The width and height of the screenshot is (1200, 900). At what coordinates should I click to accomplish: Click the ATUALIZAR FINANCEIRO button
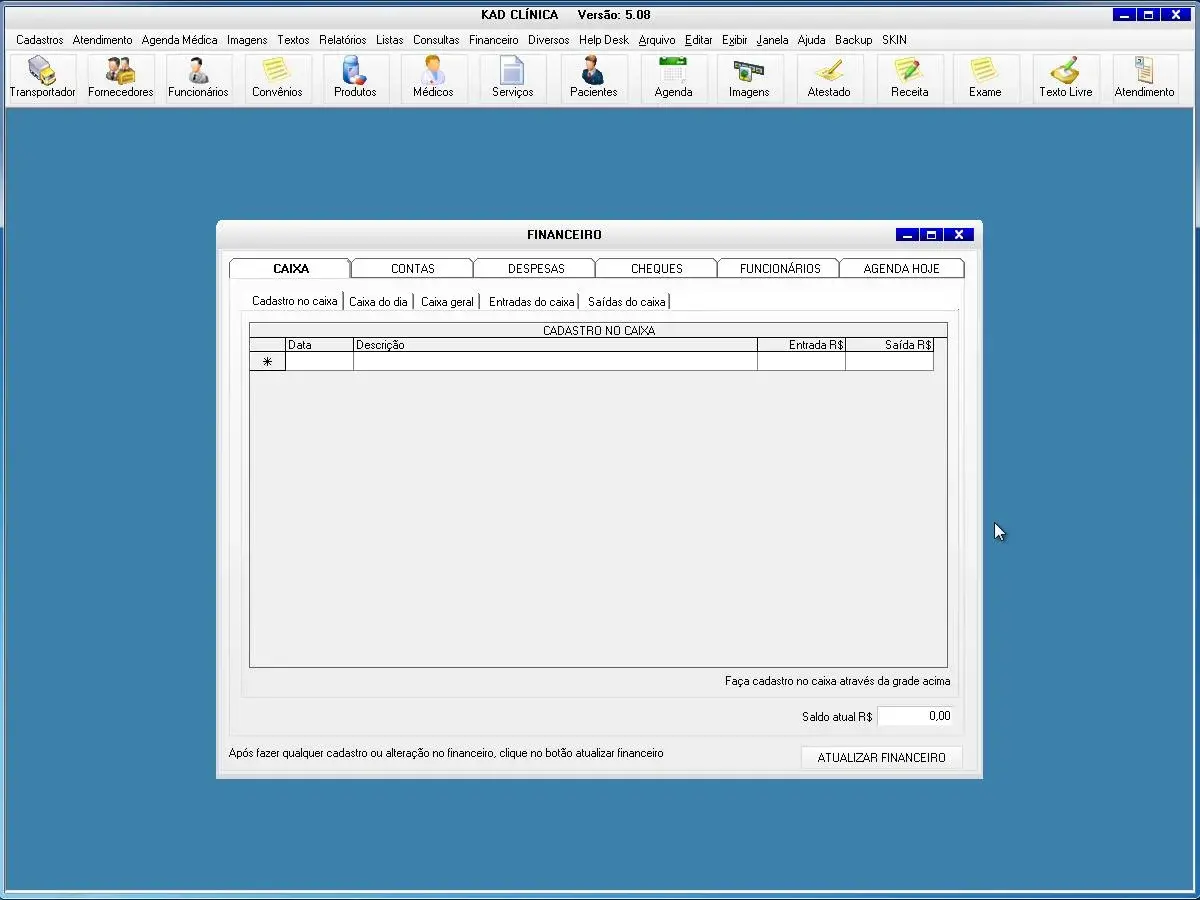click(881, 758)
